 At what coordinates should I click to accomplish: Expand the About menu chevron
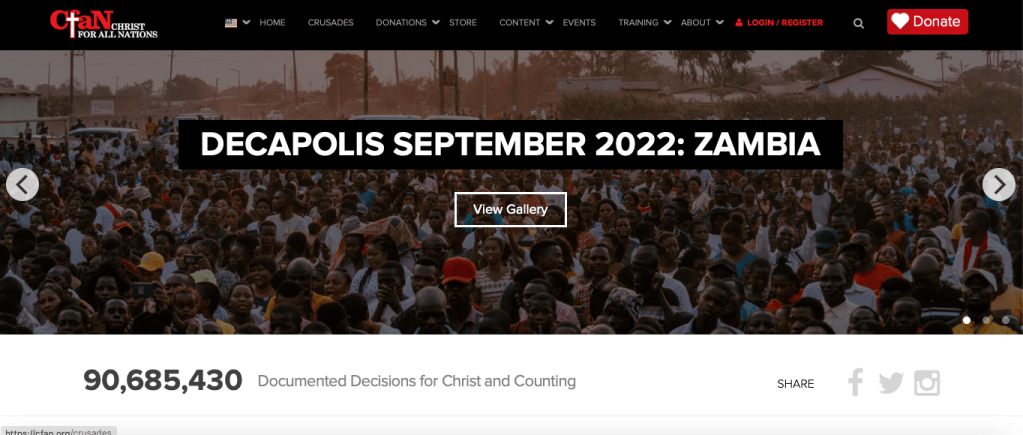pos(720,22)
